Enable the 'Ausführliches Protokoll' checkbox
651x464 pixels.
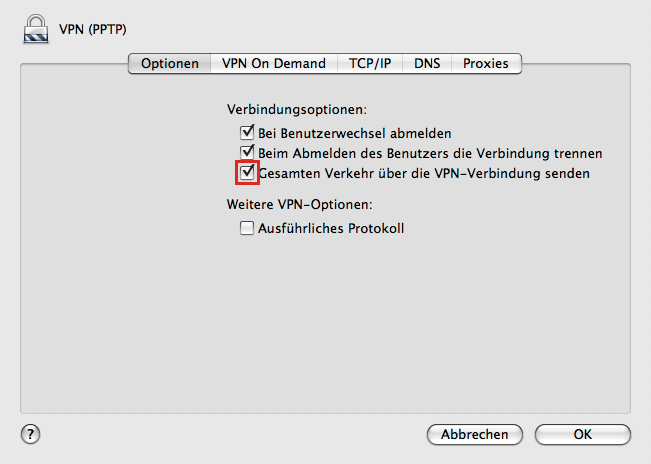[247, 228]
